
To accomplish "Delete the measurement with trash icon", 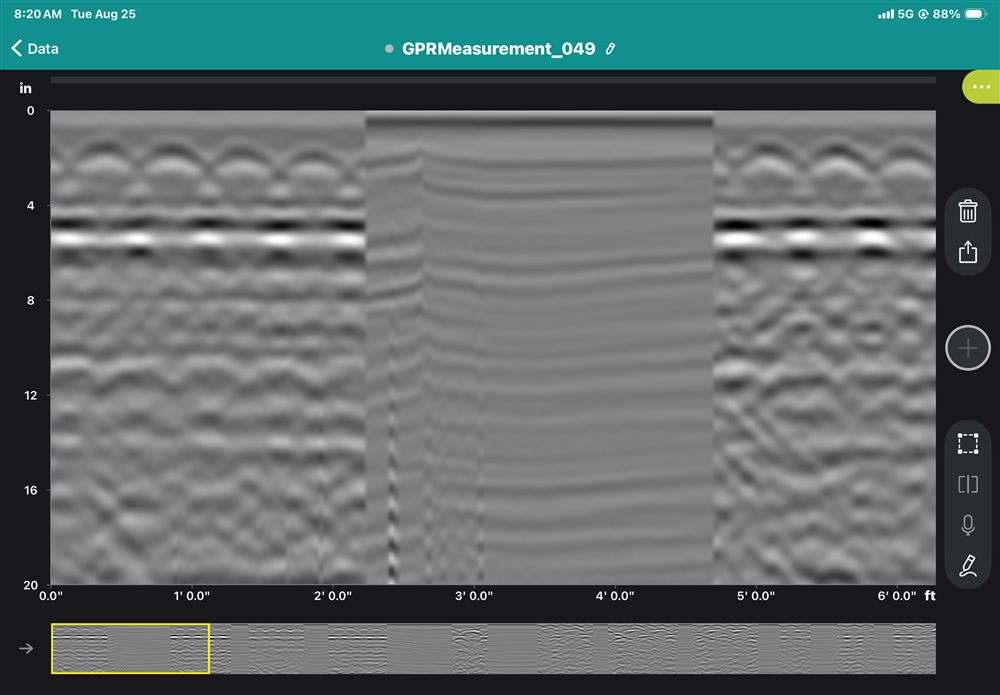I will (x=967, y=211).
